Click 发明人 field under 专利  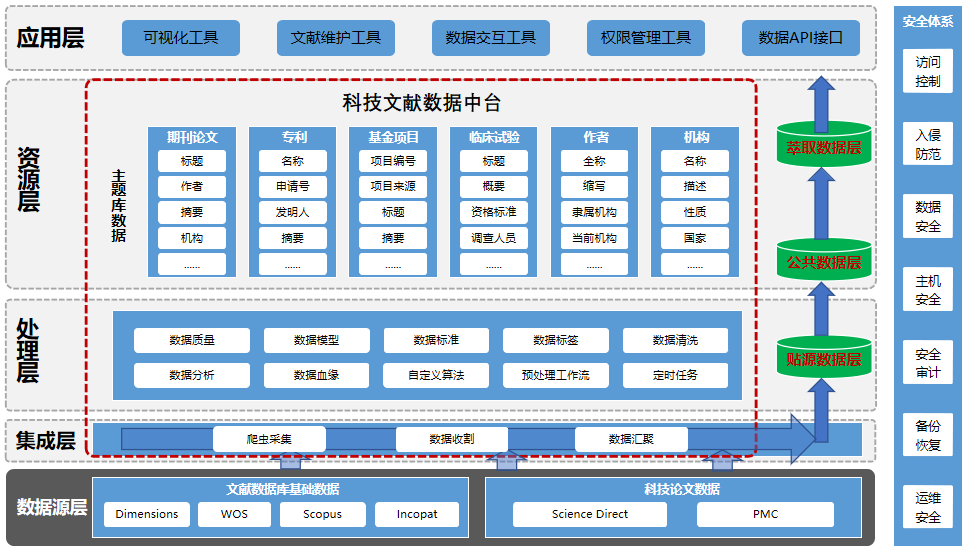[x=292, y=212]
